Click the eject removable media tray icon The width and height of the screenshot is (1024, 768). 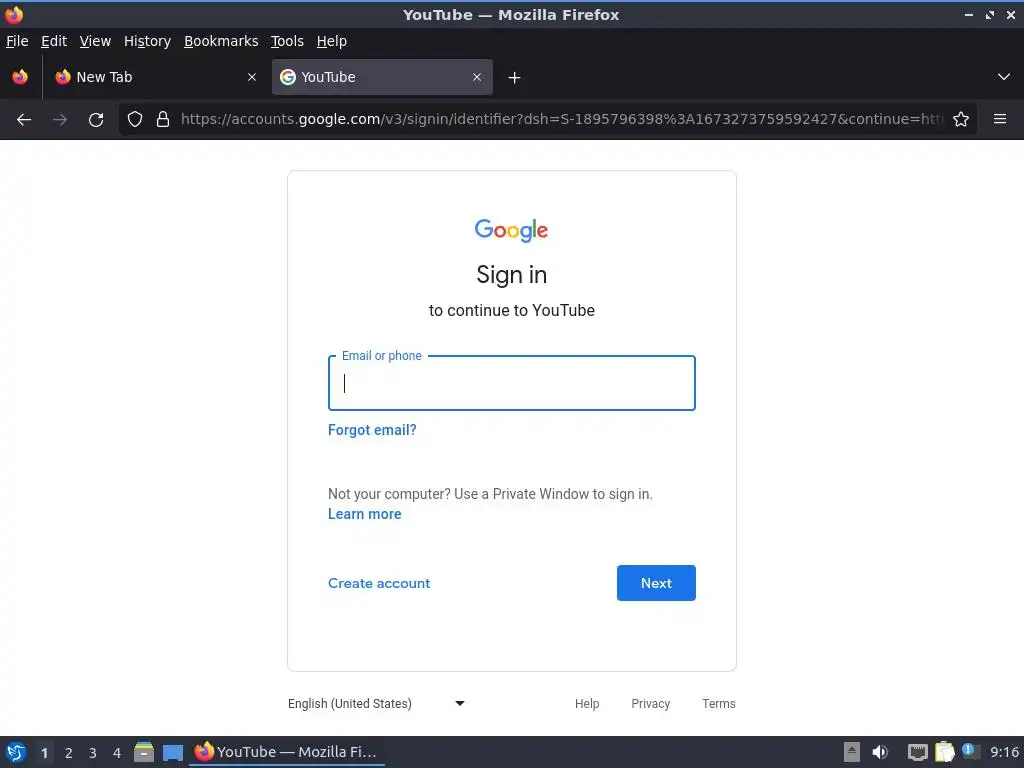[x=852, y=752]
